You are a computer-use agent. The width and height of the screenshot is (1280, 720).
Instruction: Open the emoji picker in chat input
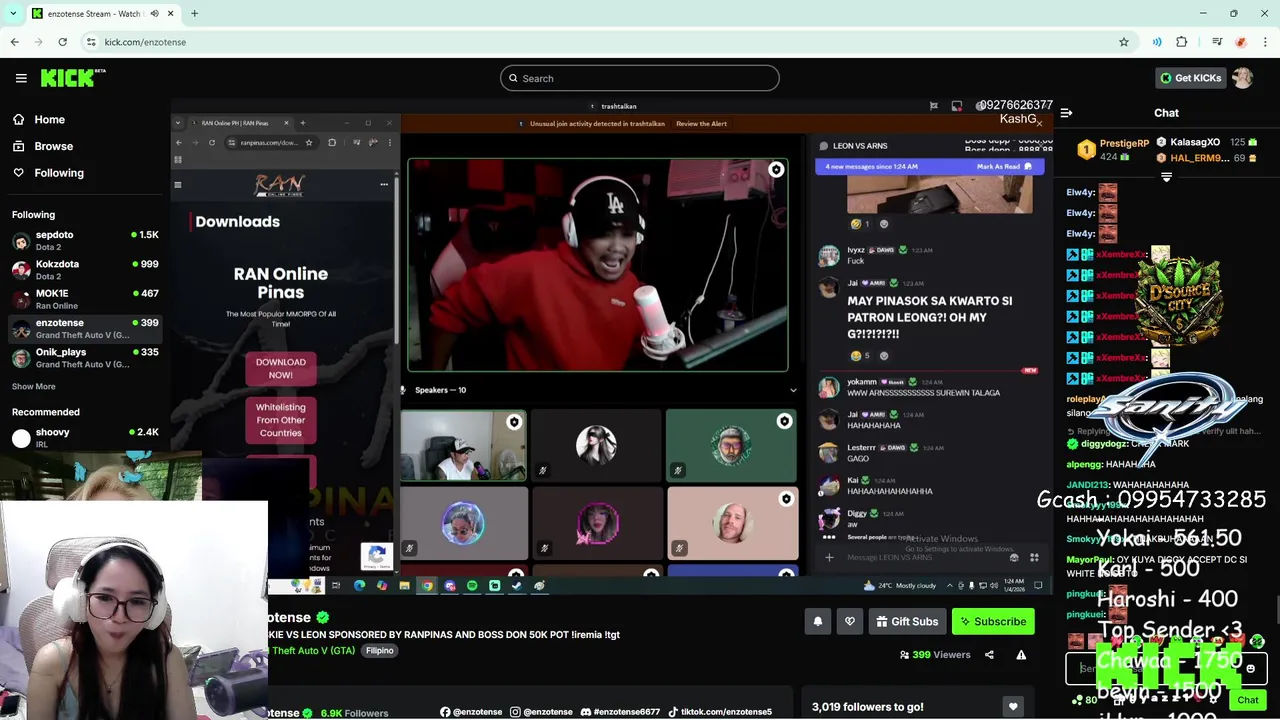click(1250, 669)
